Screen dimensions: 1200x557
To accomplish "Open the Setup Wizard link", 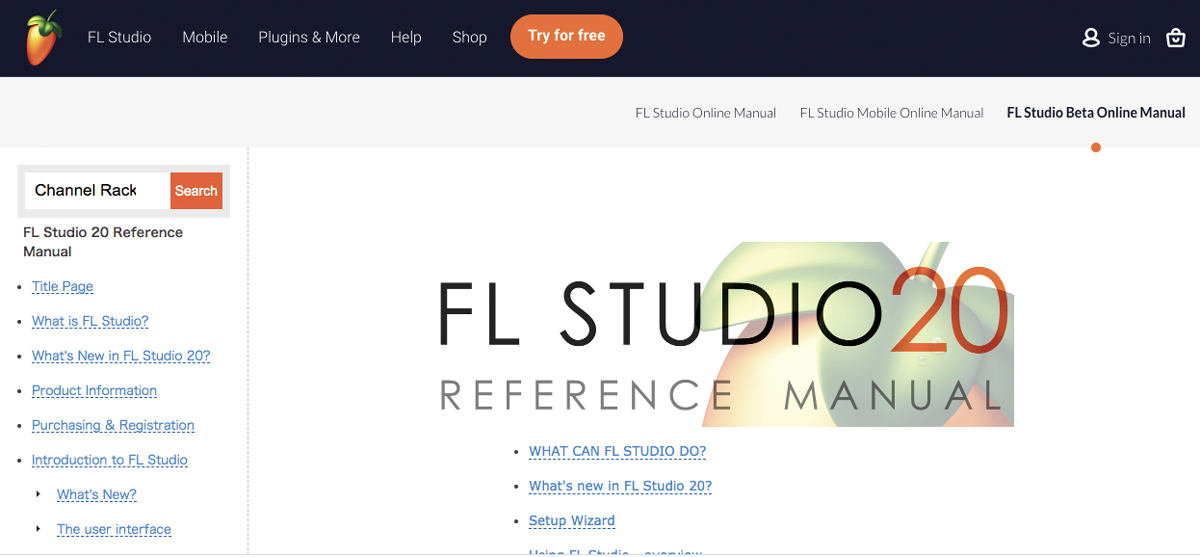I will coord(572,521).
